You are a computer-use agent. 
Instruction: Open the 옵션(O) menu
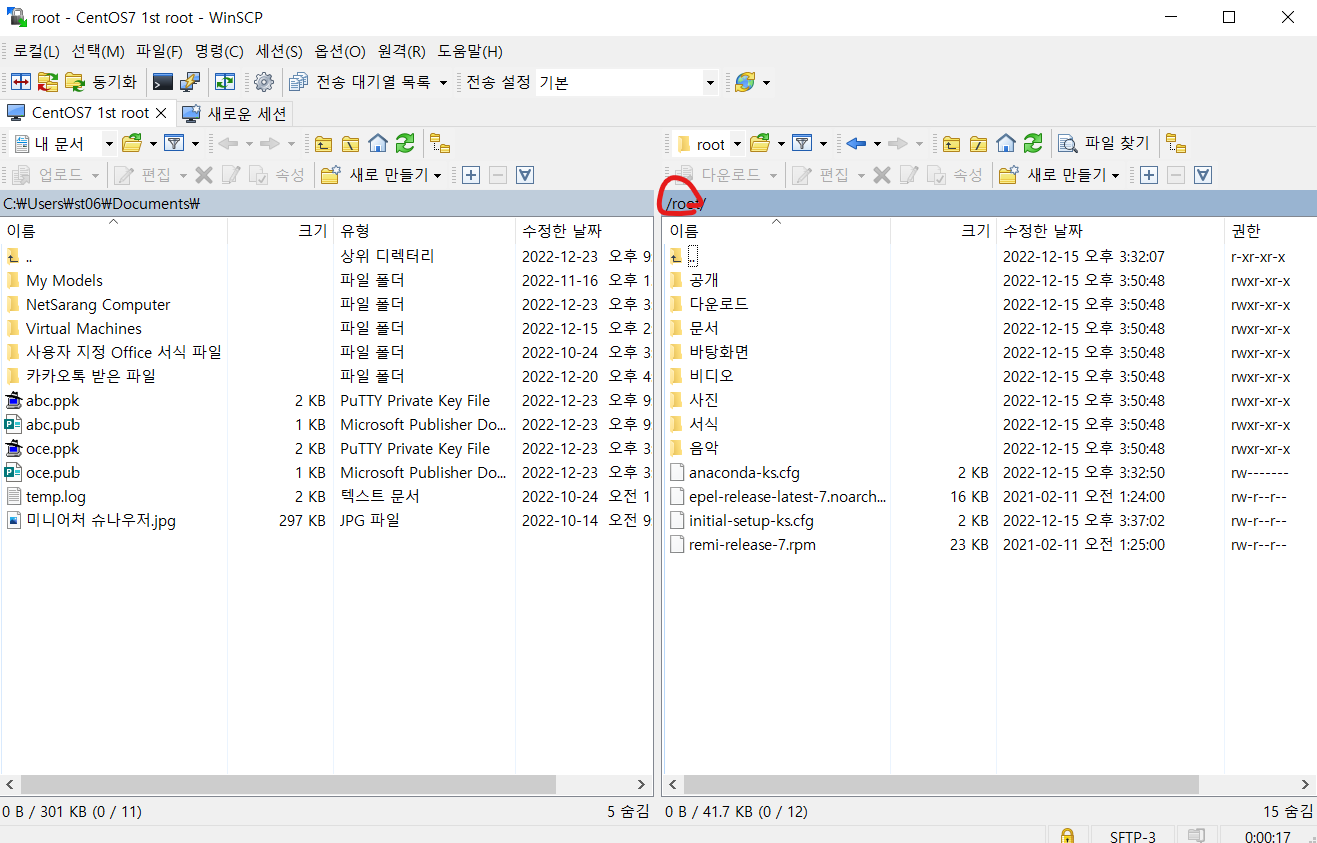340,51
